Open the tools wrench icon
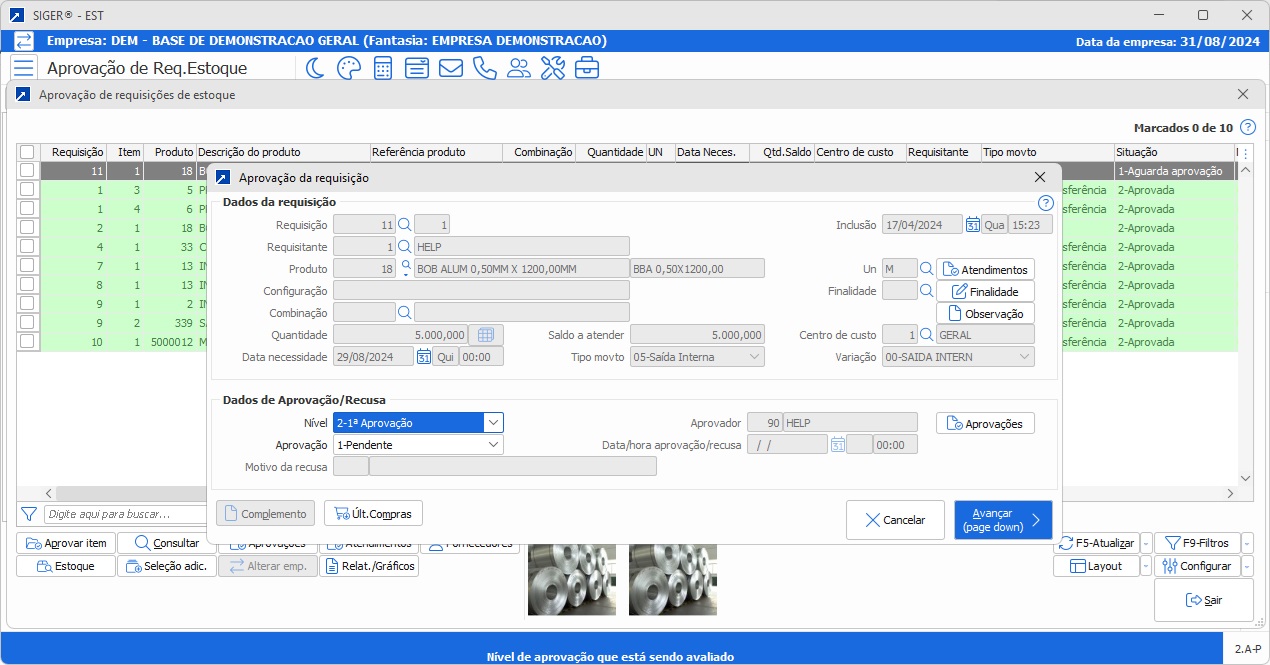Screen dimensions: 1270x665 [553, 68]
